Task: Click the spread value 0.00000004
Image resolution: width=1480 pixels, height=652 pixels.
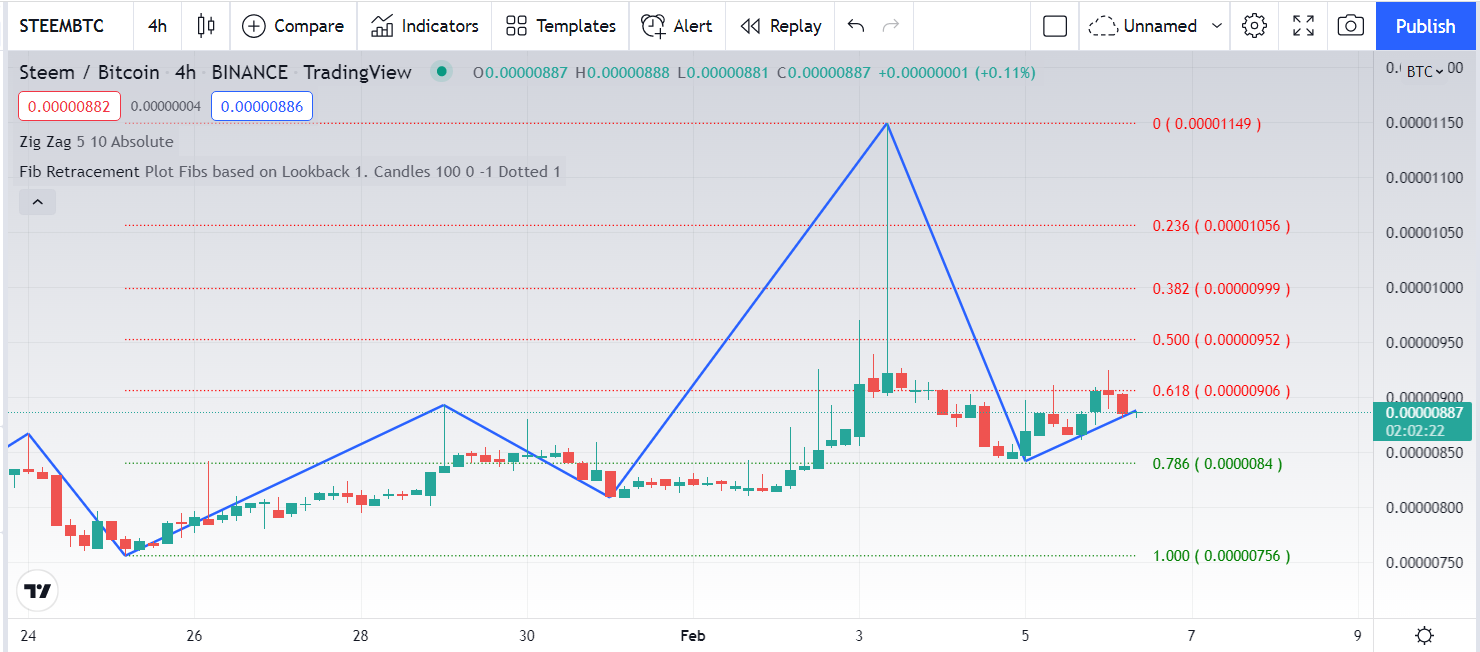Action: pos(165,106)
